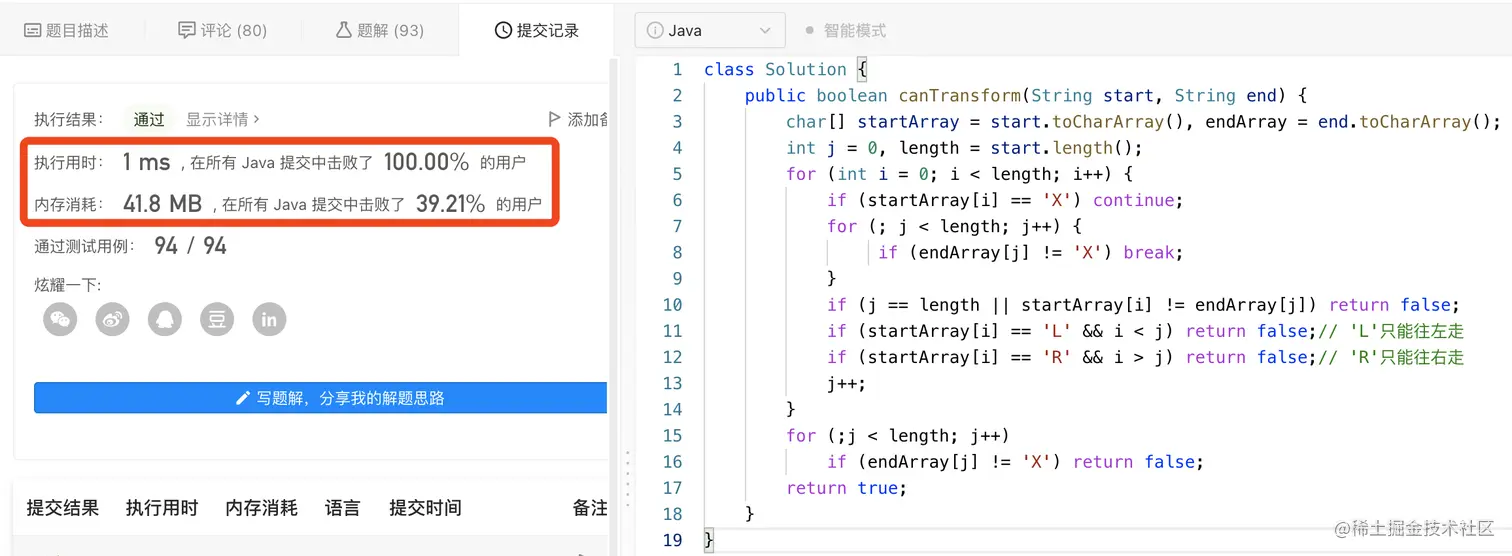
Task: Click the 'int j = 0, length' code line
Action: [x=964, y=148]
